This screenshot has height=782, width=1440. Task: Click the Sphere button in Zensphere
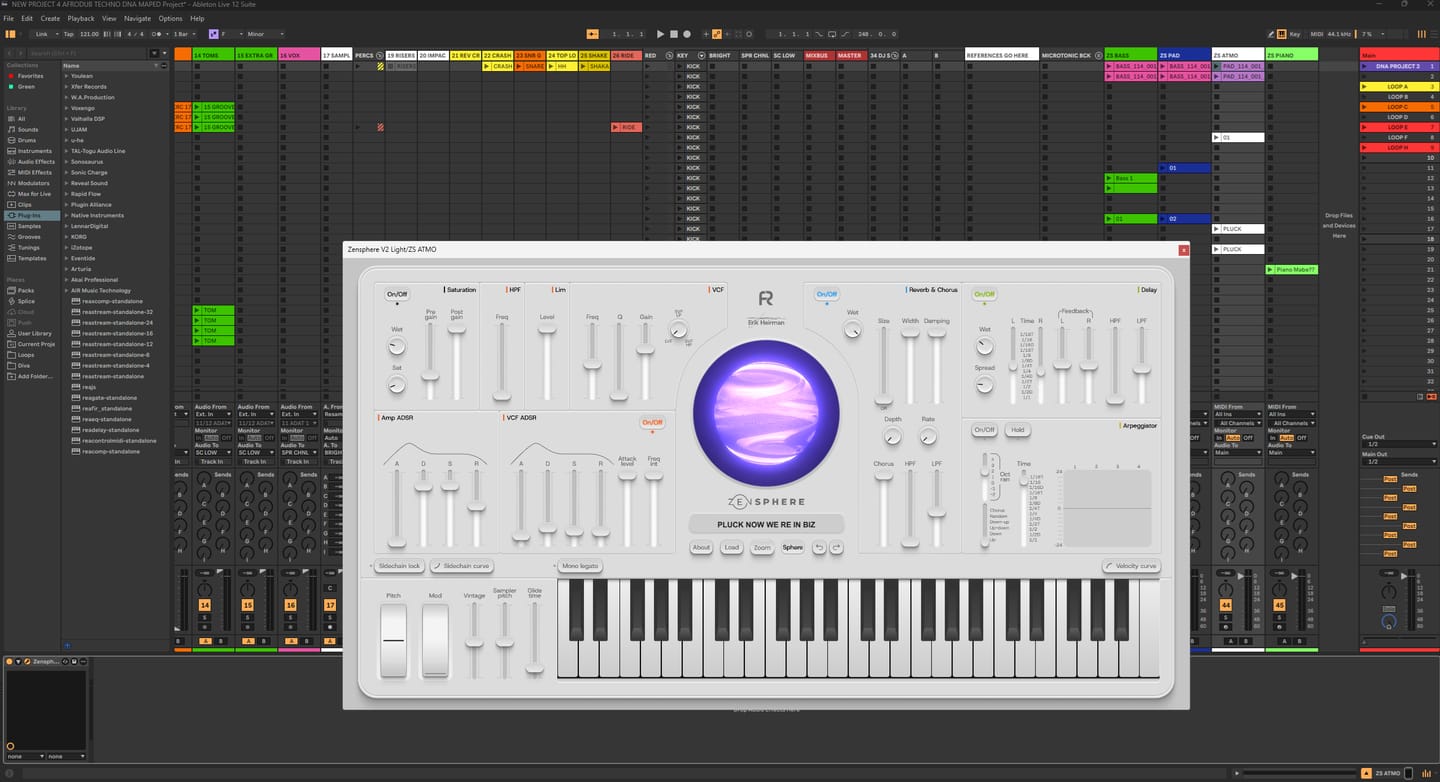793,547
